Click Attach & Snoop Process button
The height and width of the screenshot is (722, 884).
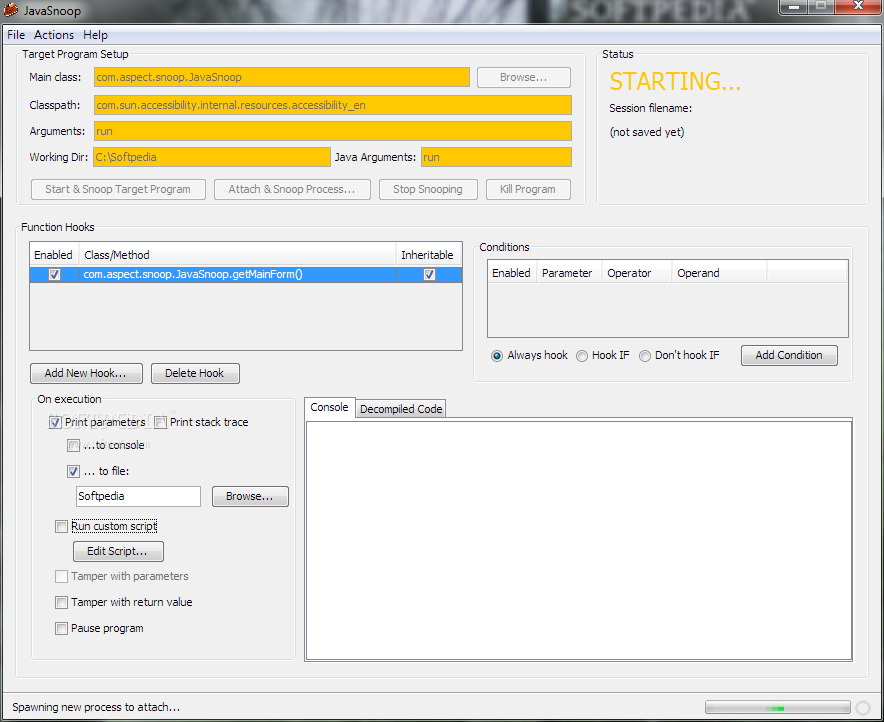tap(292, 189)
